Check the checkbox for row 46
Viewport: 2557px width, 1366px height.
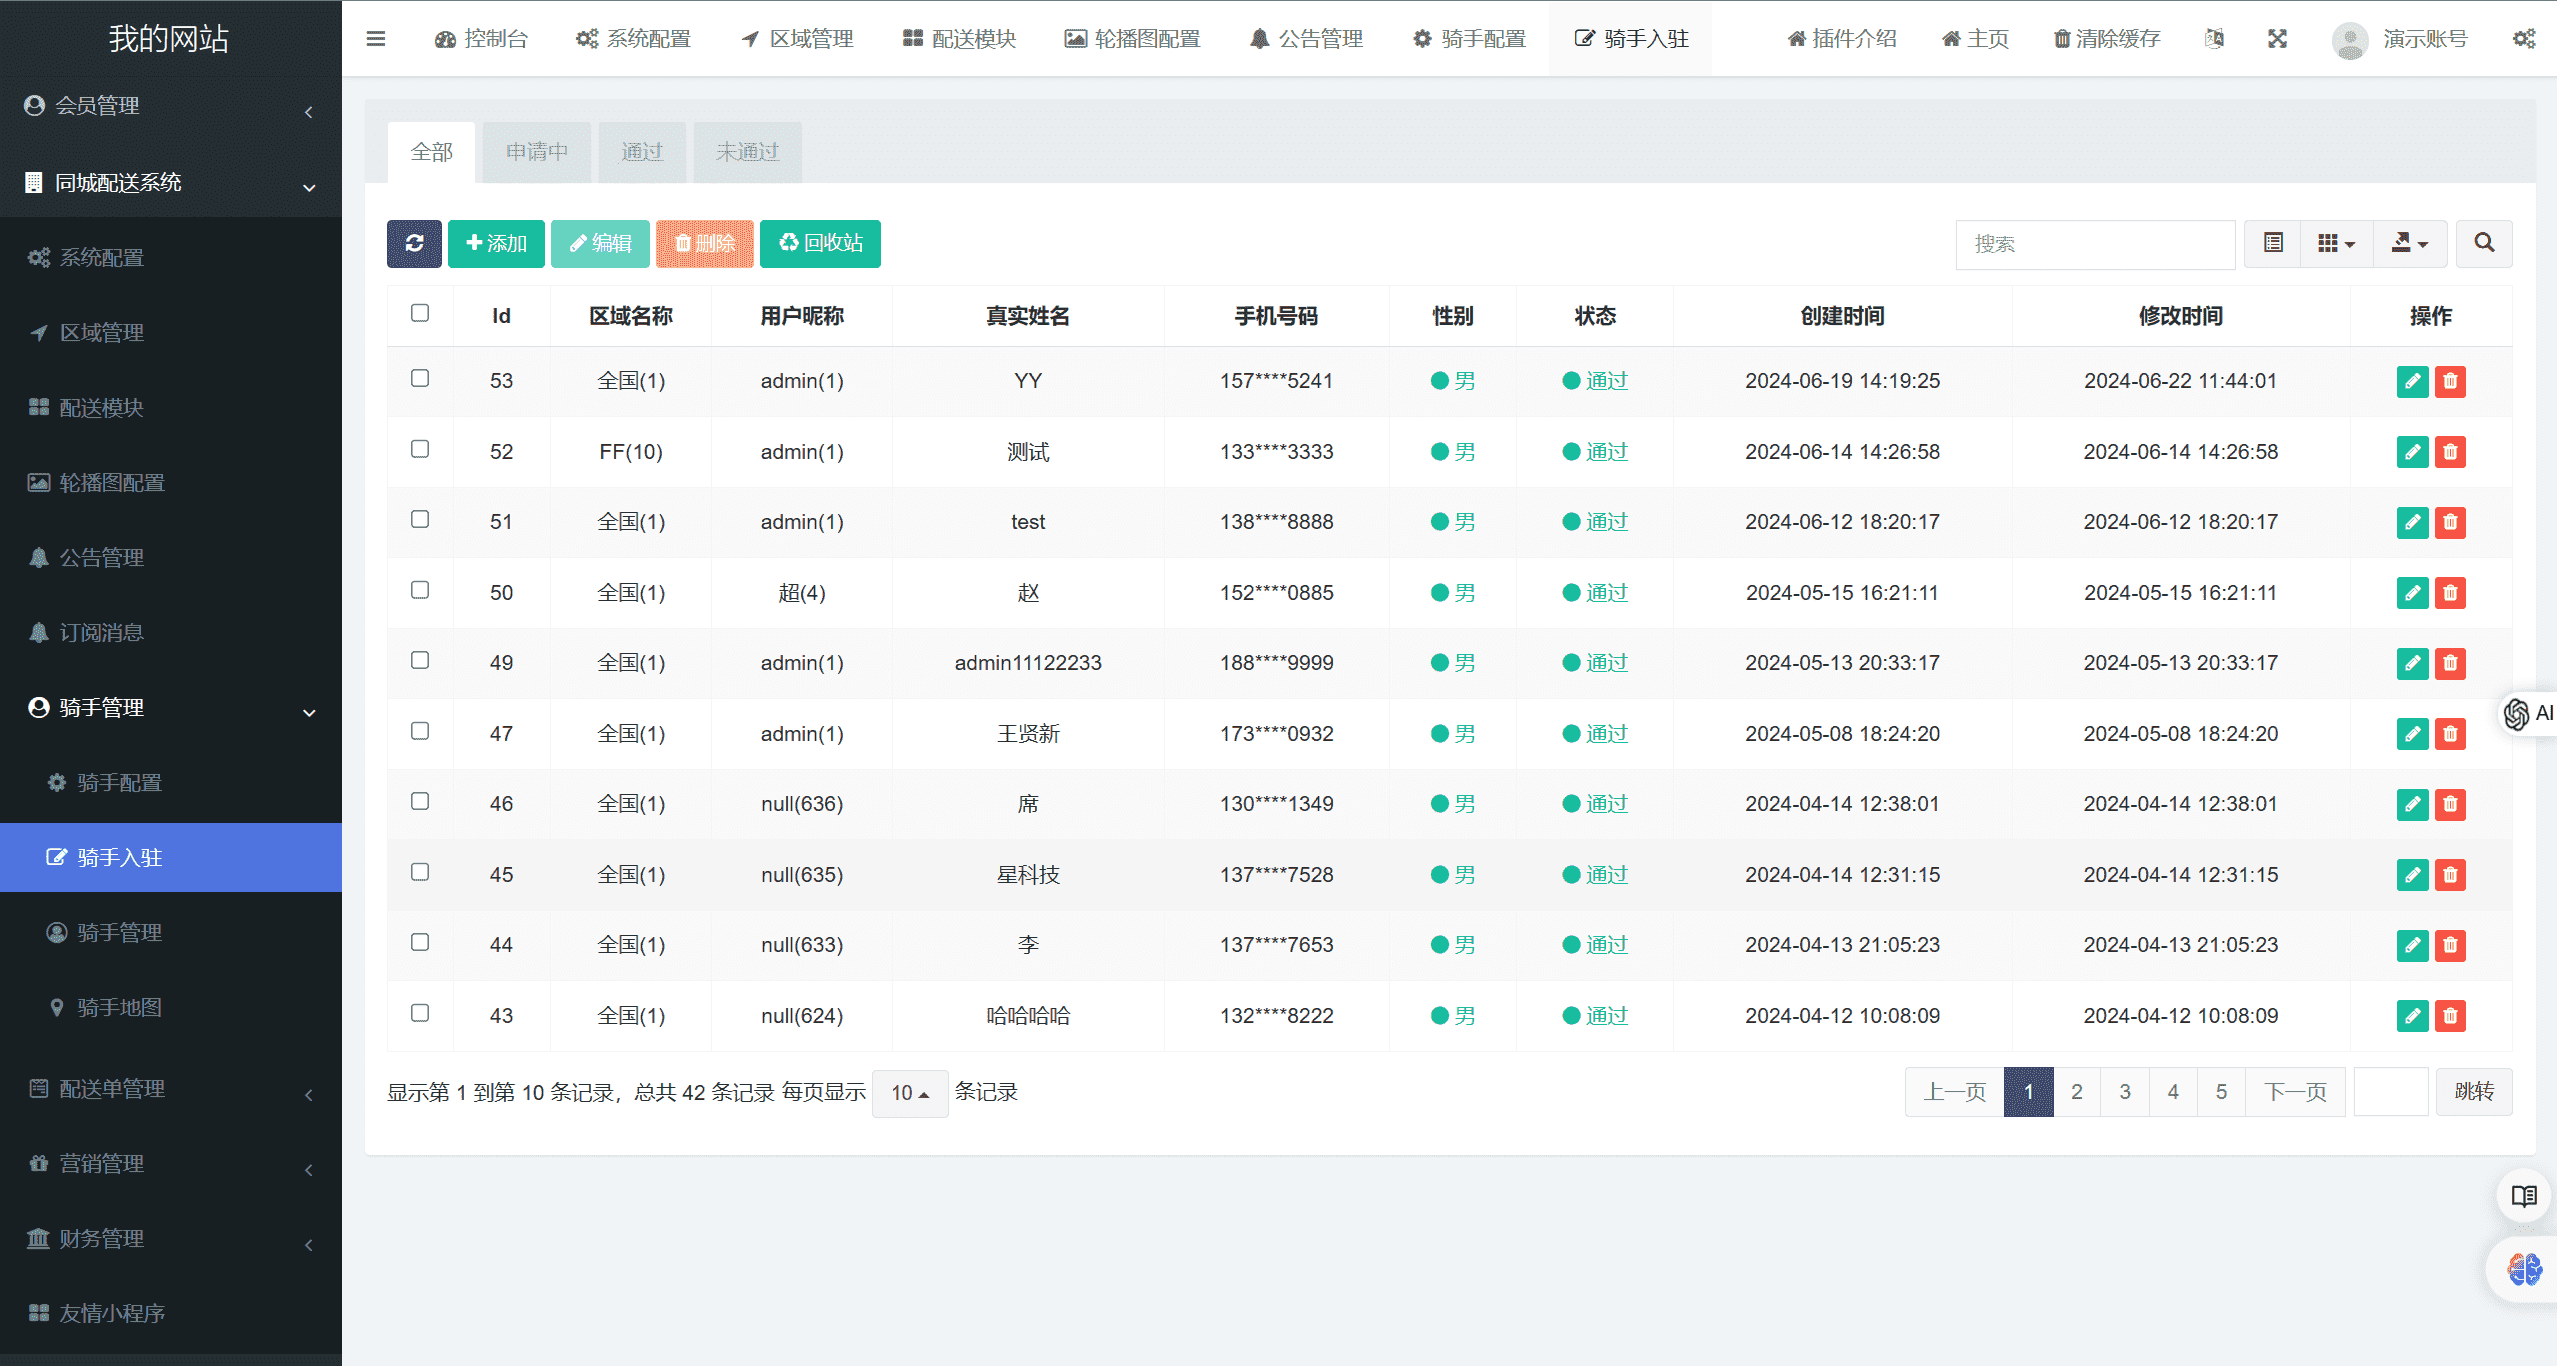point(420,801)
